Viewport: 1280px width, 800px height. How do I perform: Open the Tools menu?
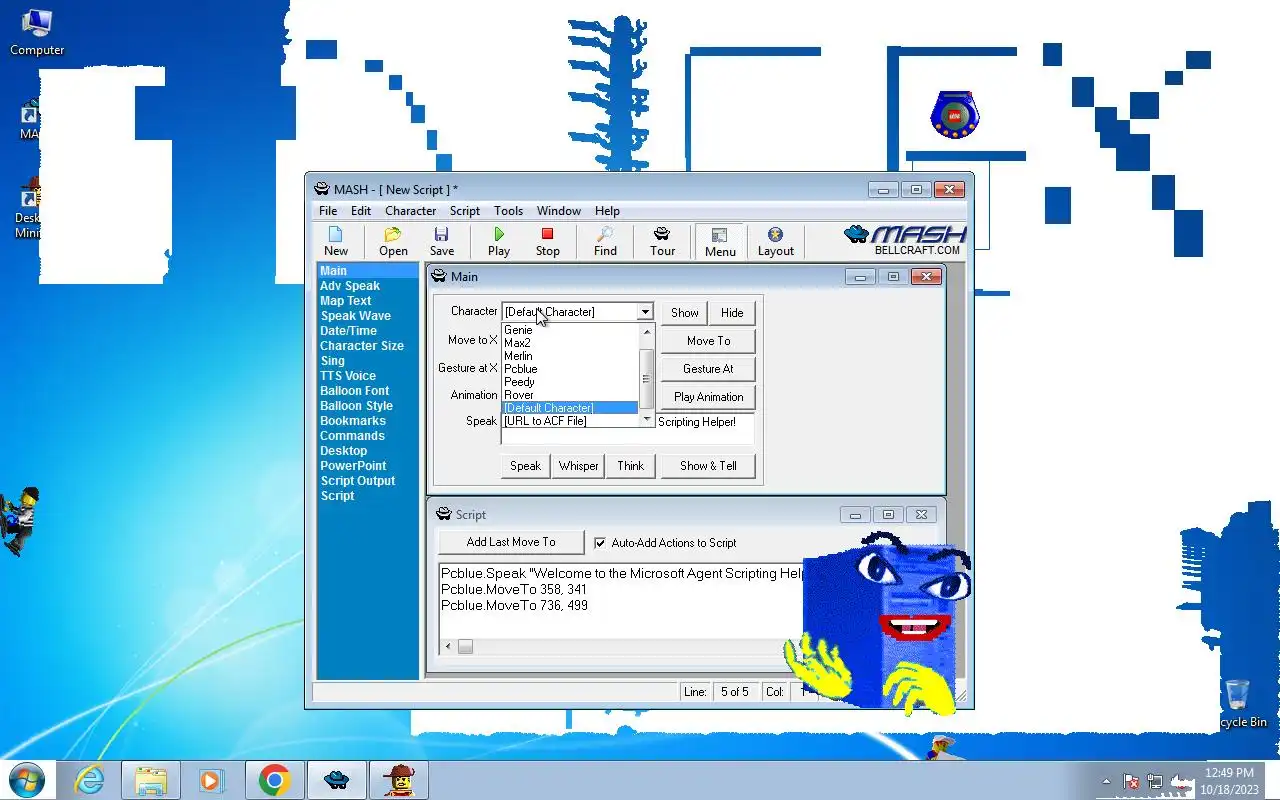click(508, 211)
